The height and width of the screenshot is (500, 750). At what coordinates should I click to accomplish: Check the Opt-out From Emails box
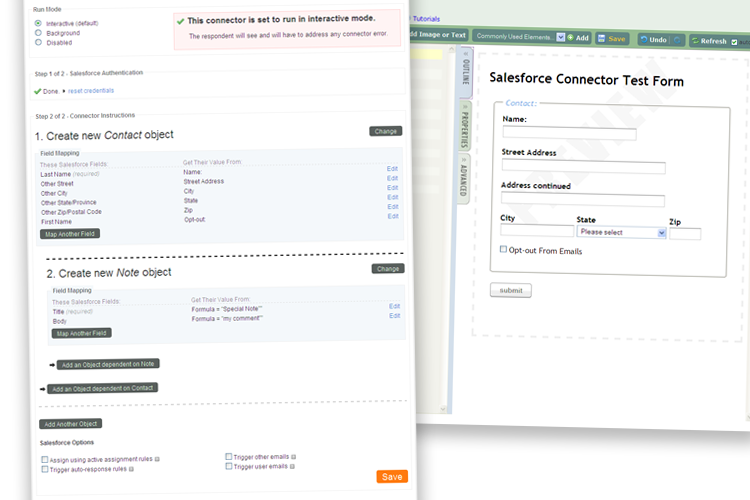[503, 250]
